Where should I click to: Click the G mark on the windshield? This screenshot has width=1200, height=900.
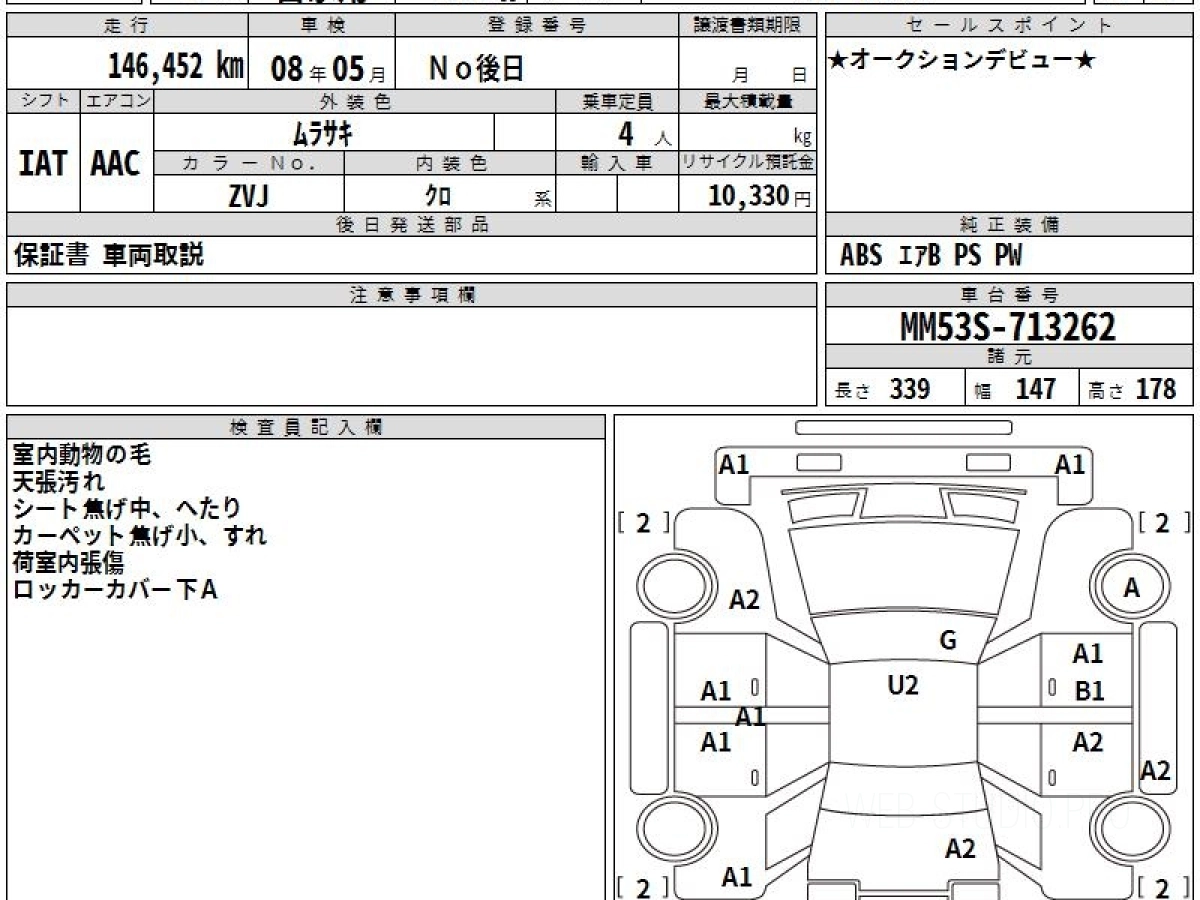(948, 641)
